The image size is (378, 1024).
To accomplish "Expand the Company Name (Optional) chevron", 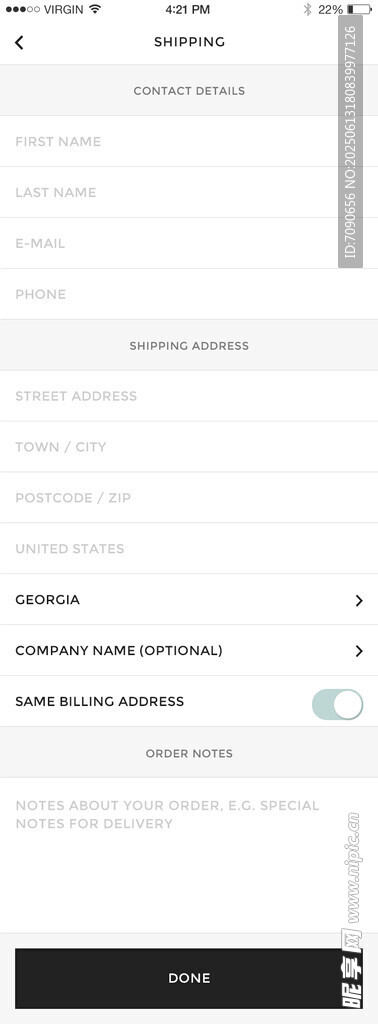I will (x=358, y=651).
